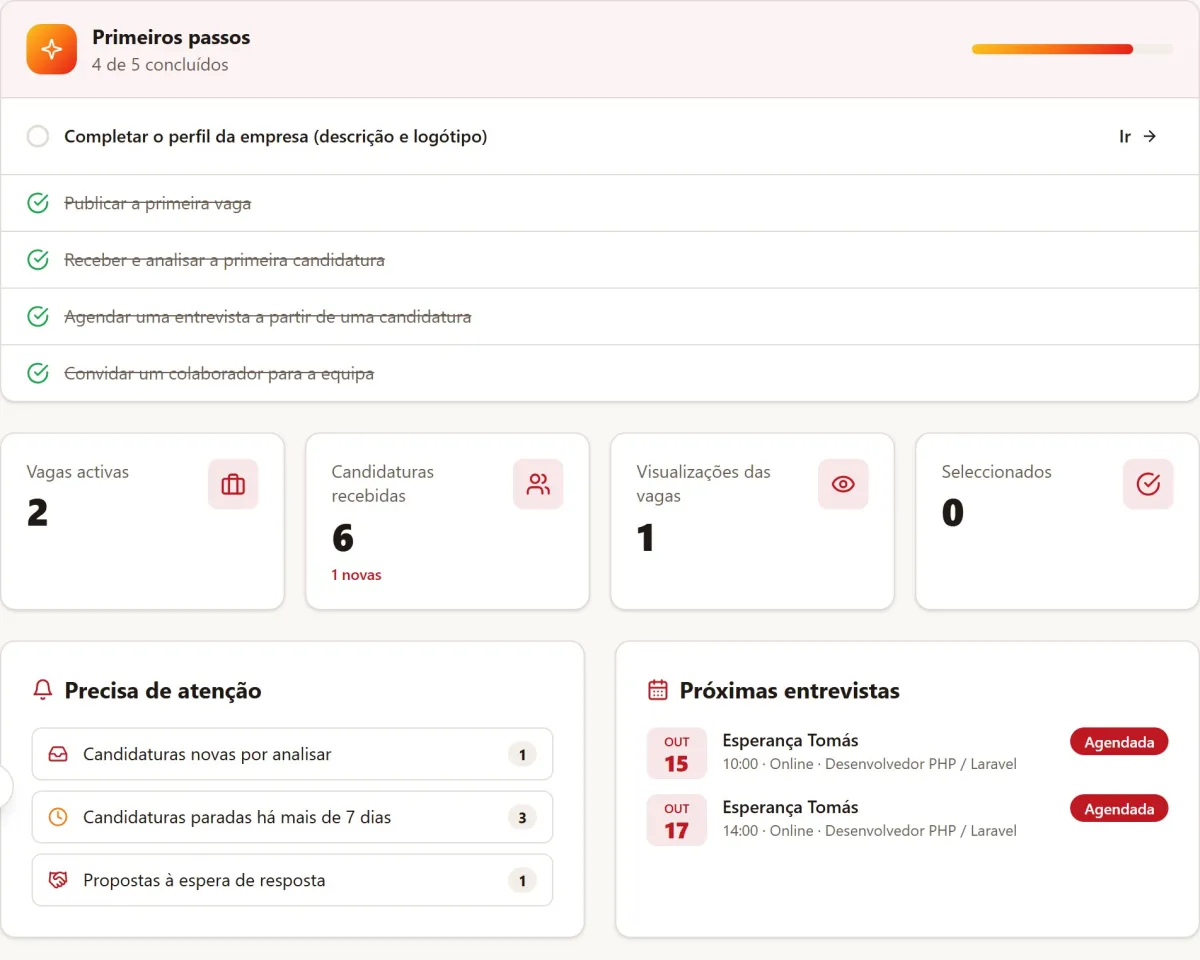This screenshot has height=960, width=1200.
Task: Click the orange sparkle Primeiros passos icon
Action: coord(52,49)
